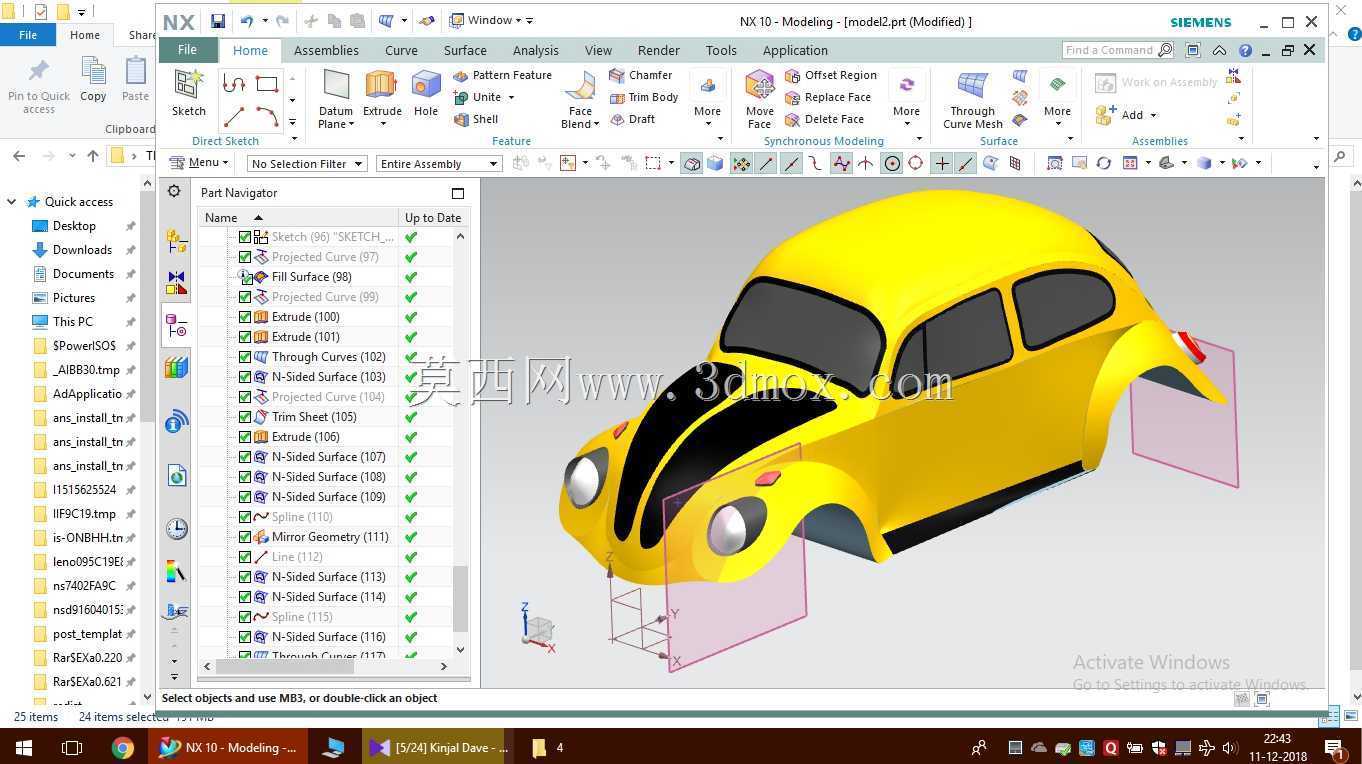The height and width of the screenshot is (764, 1362).
Task: Switch to the Render ribbon tab
Action: (x=658, y=50)
